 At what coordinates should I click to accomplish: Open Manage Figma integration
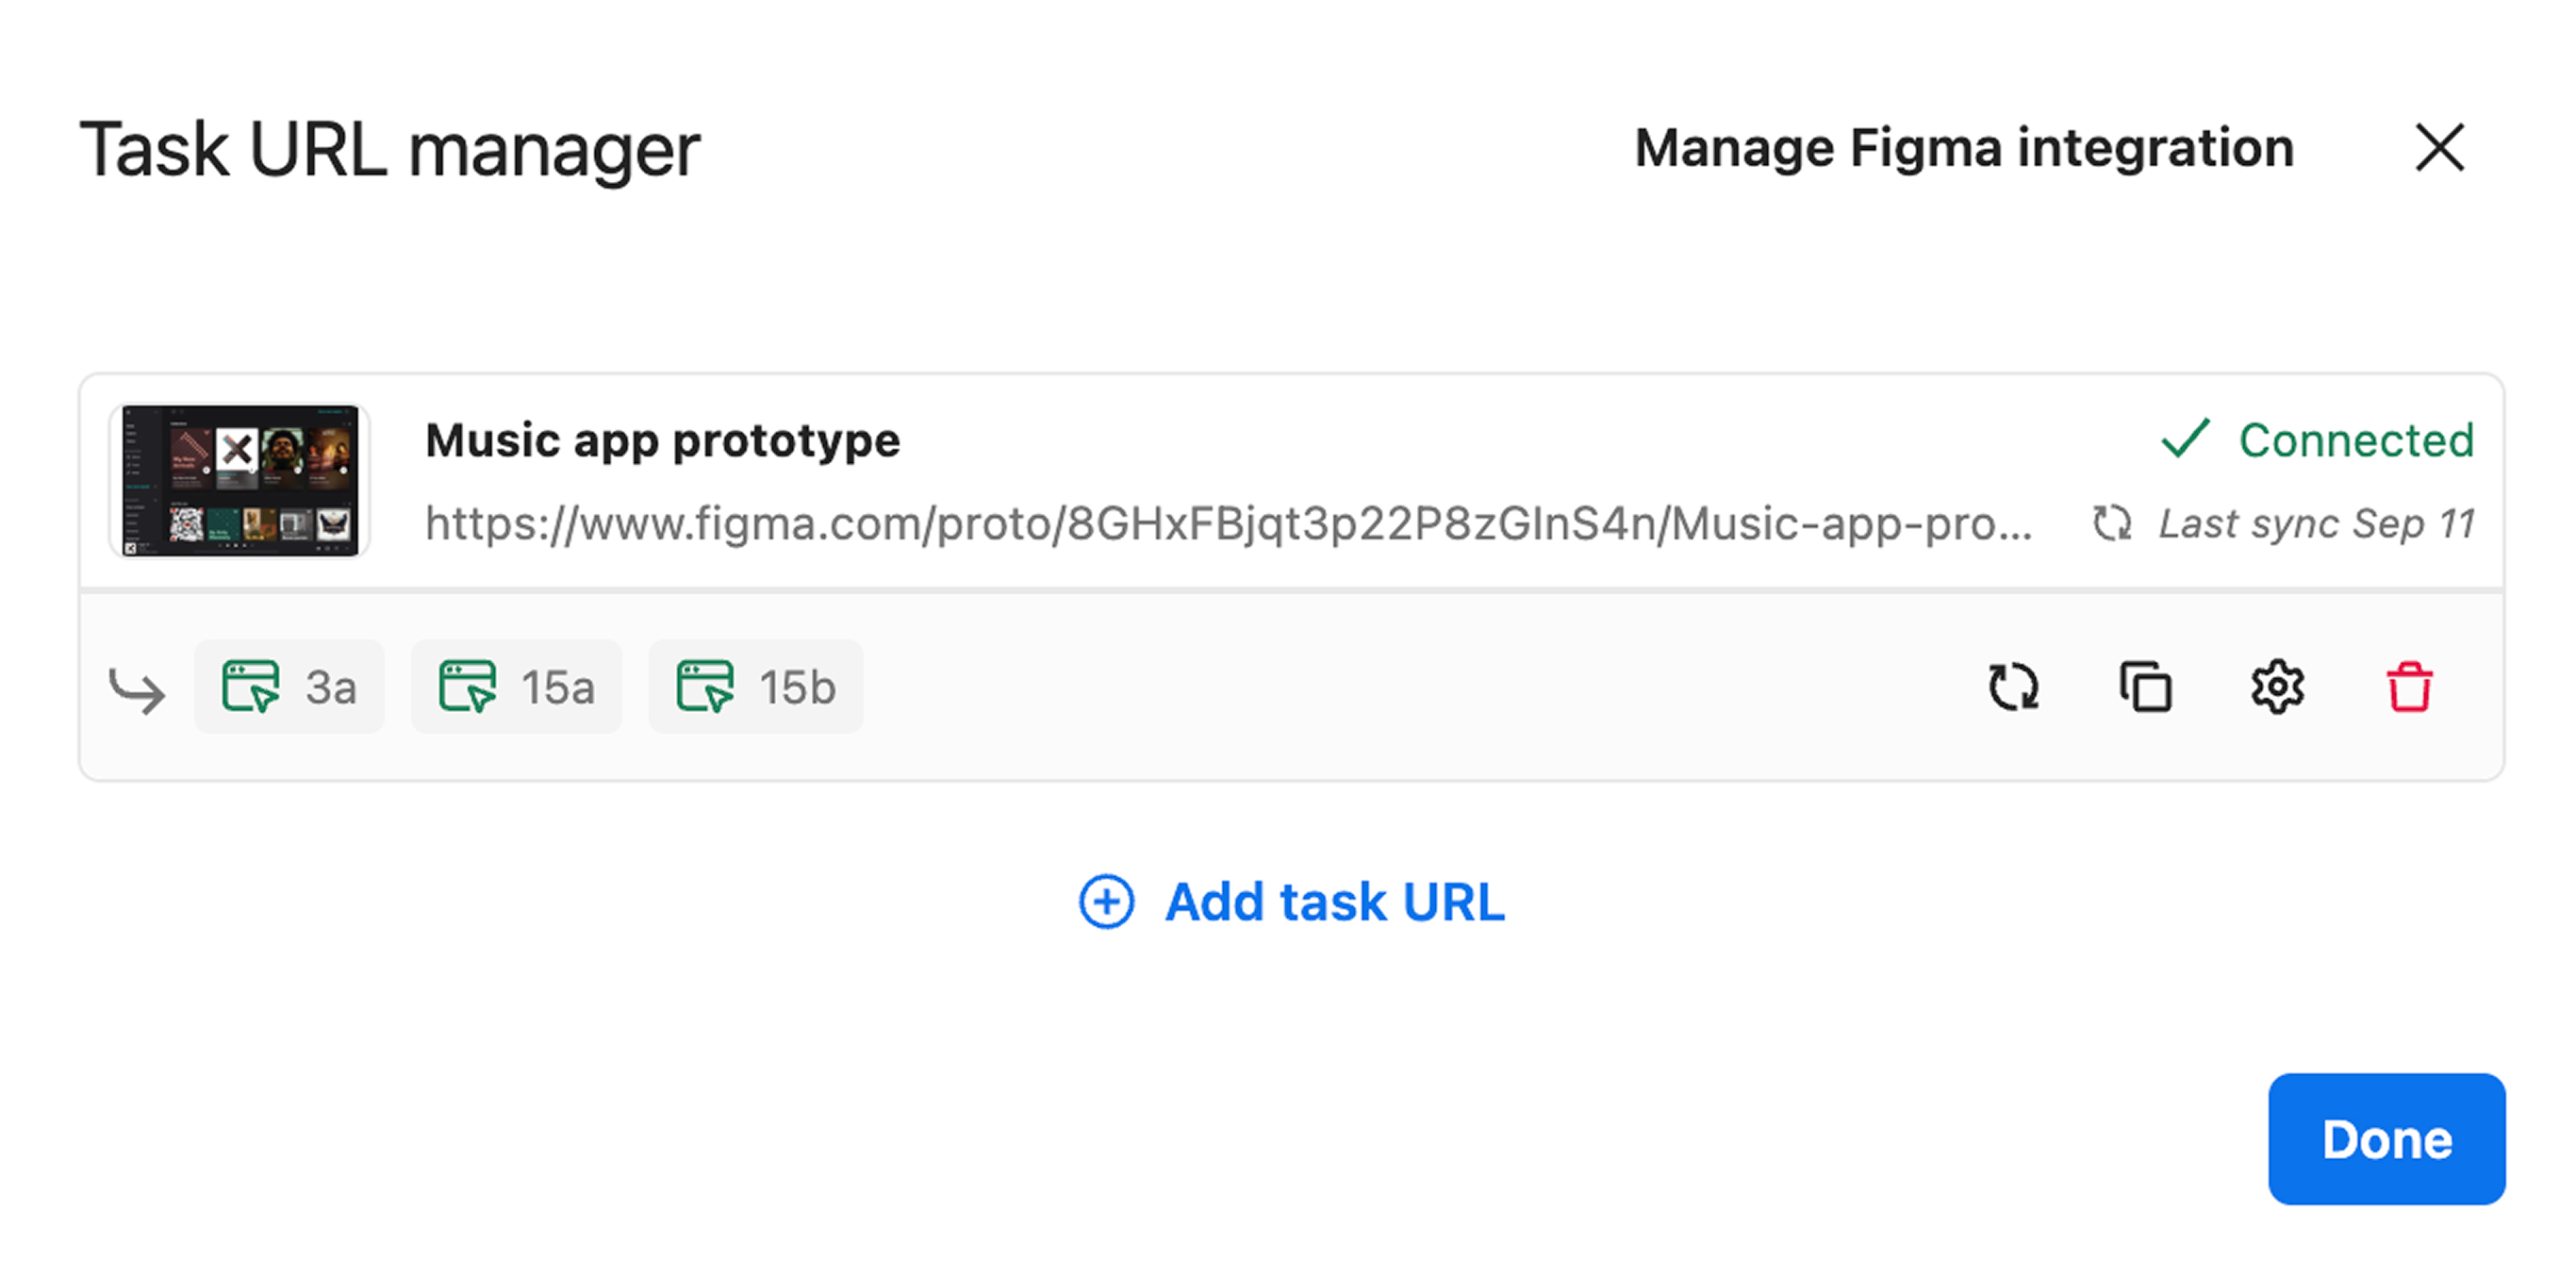pos(1964,148)
